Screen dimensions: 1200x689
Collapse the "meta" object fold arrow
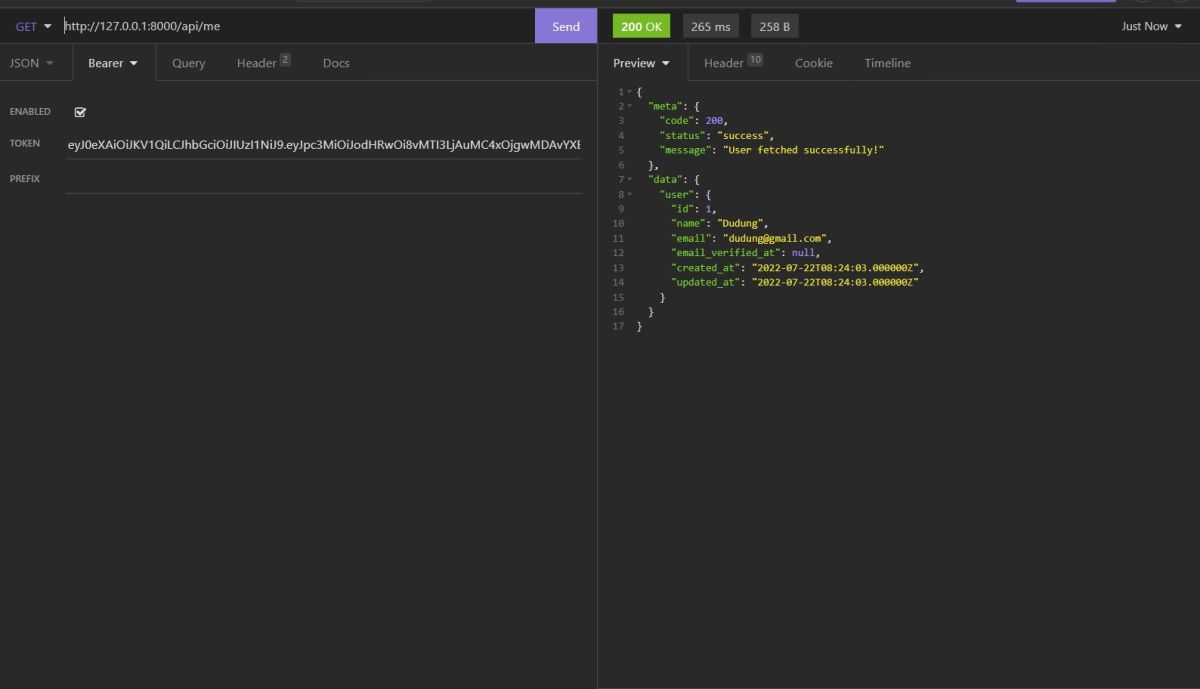[629, 106]
